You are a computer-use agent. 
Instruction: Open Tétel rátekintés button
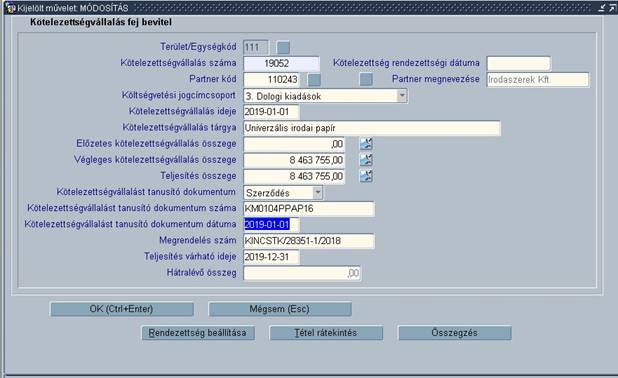[x=326, y=333]
